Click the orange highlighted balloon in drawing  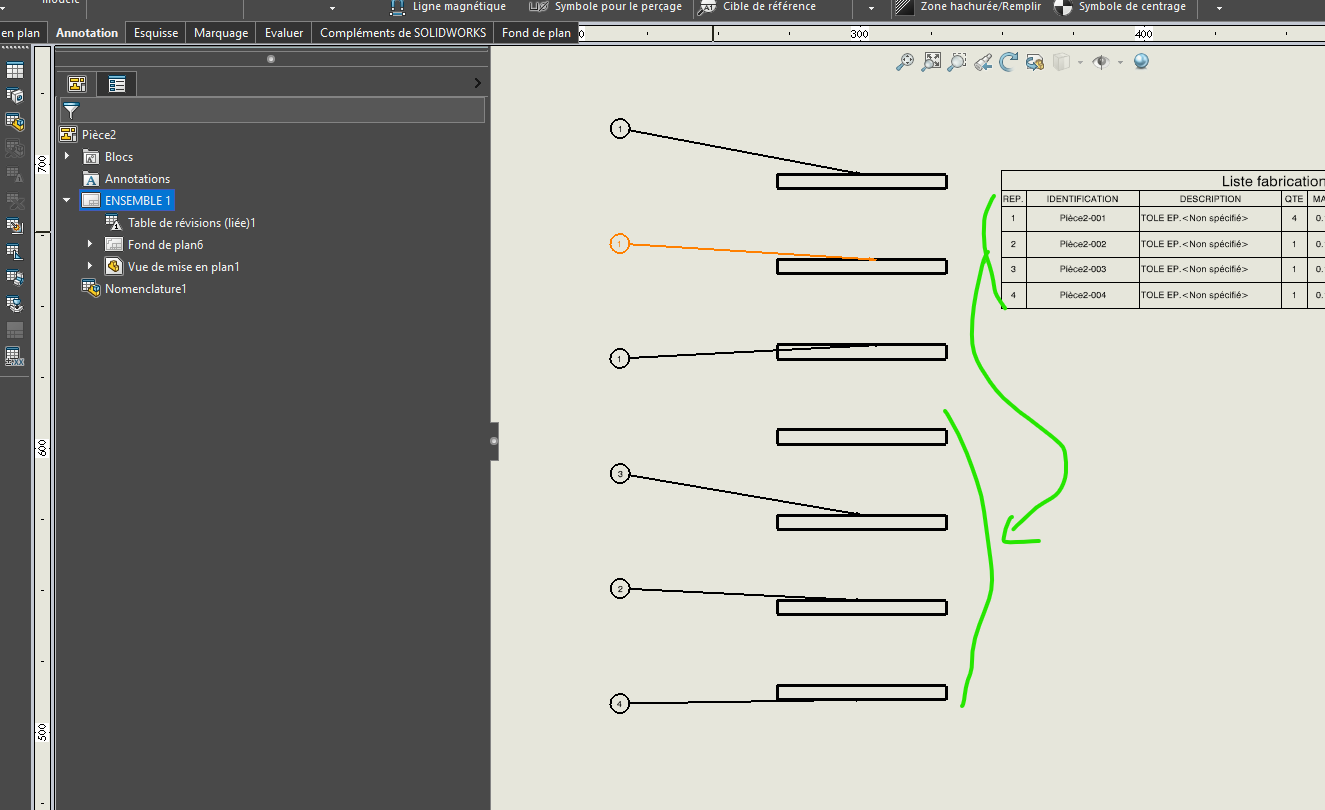click(619, 244)
